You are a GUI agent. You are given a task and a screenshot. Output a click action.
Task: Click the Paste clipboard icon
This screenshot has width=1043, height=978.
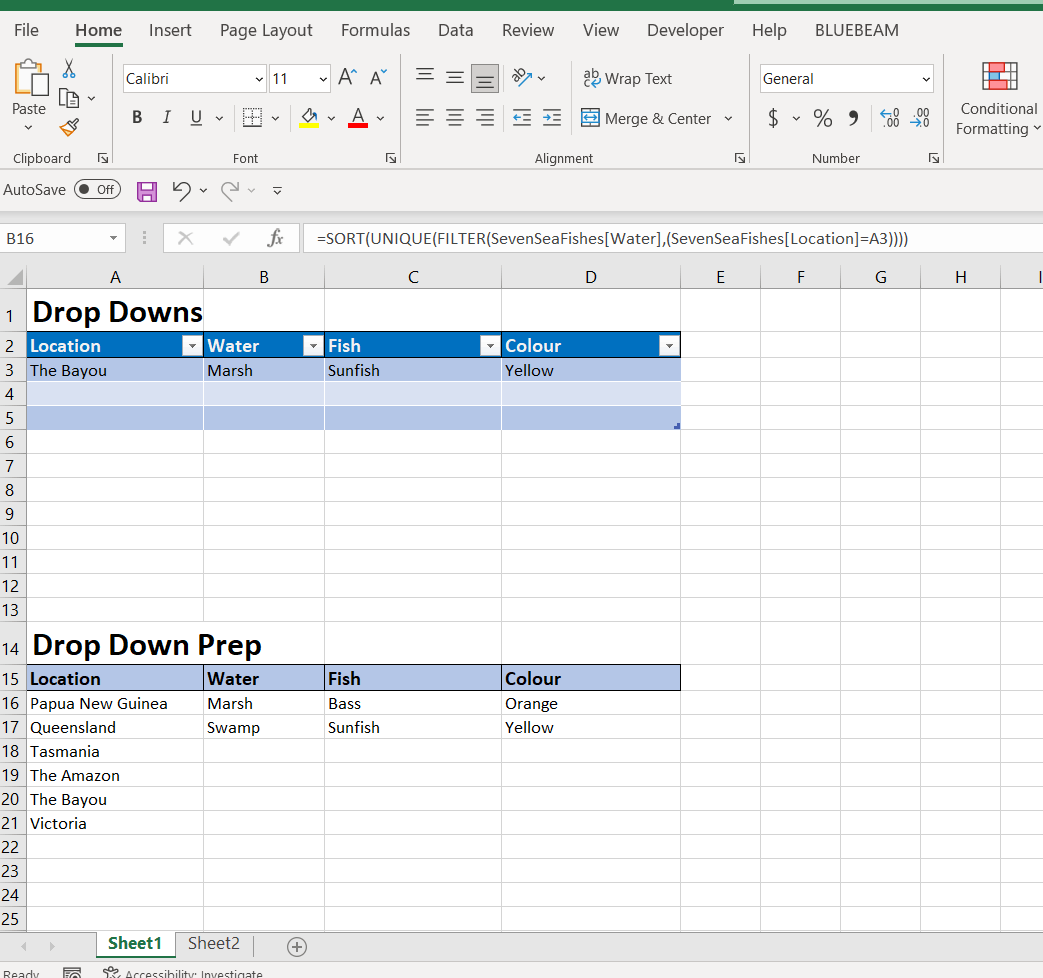[30, 78]
